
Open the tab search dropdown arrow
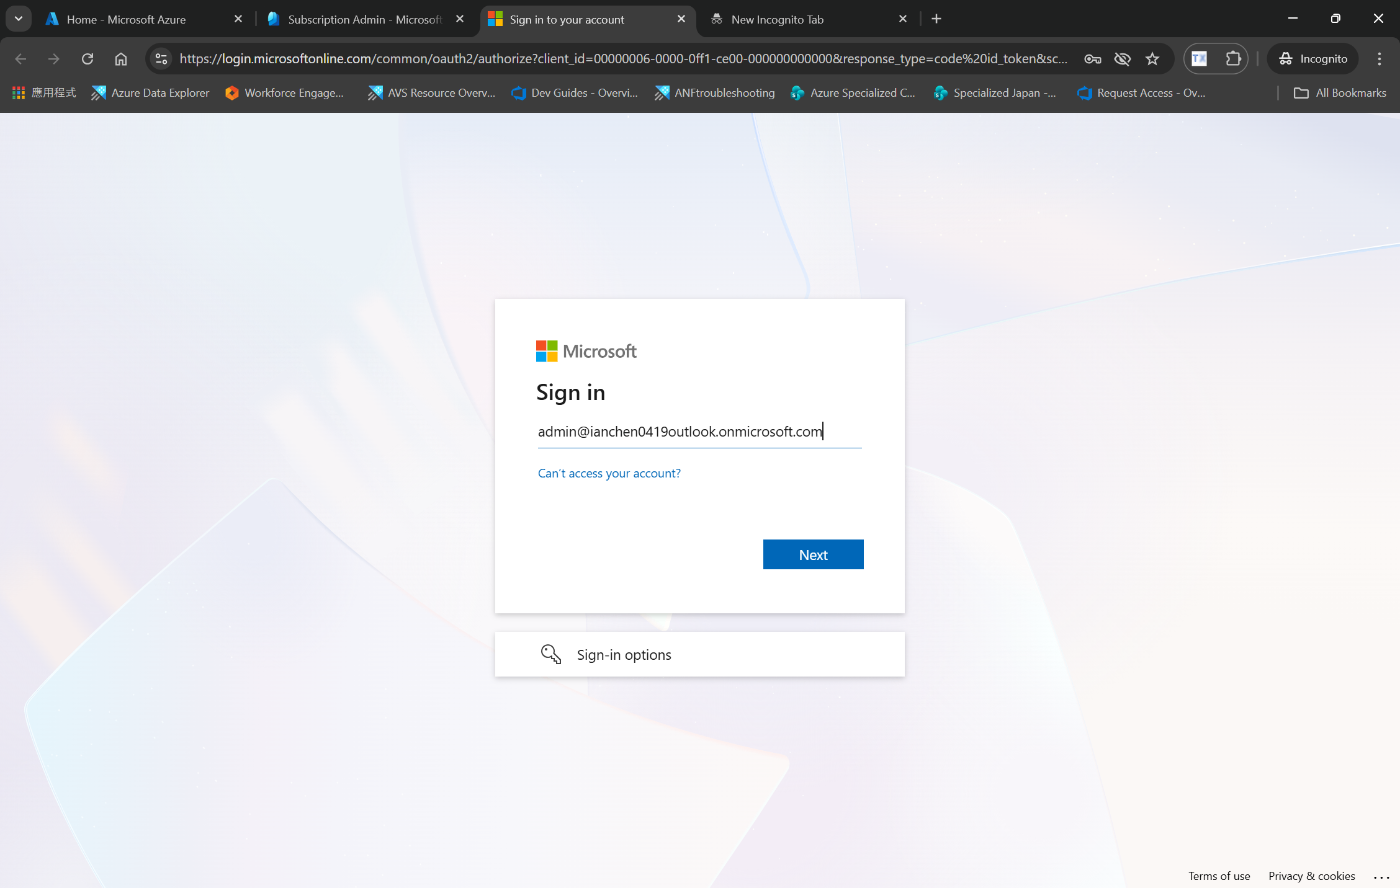pyautogui.click(x=18, y=19)
